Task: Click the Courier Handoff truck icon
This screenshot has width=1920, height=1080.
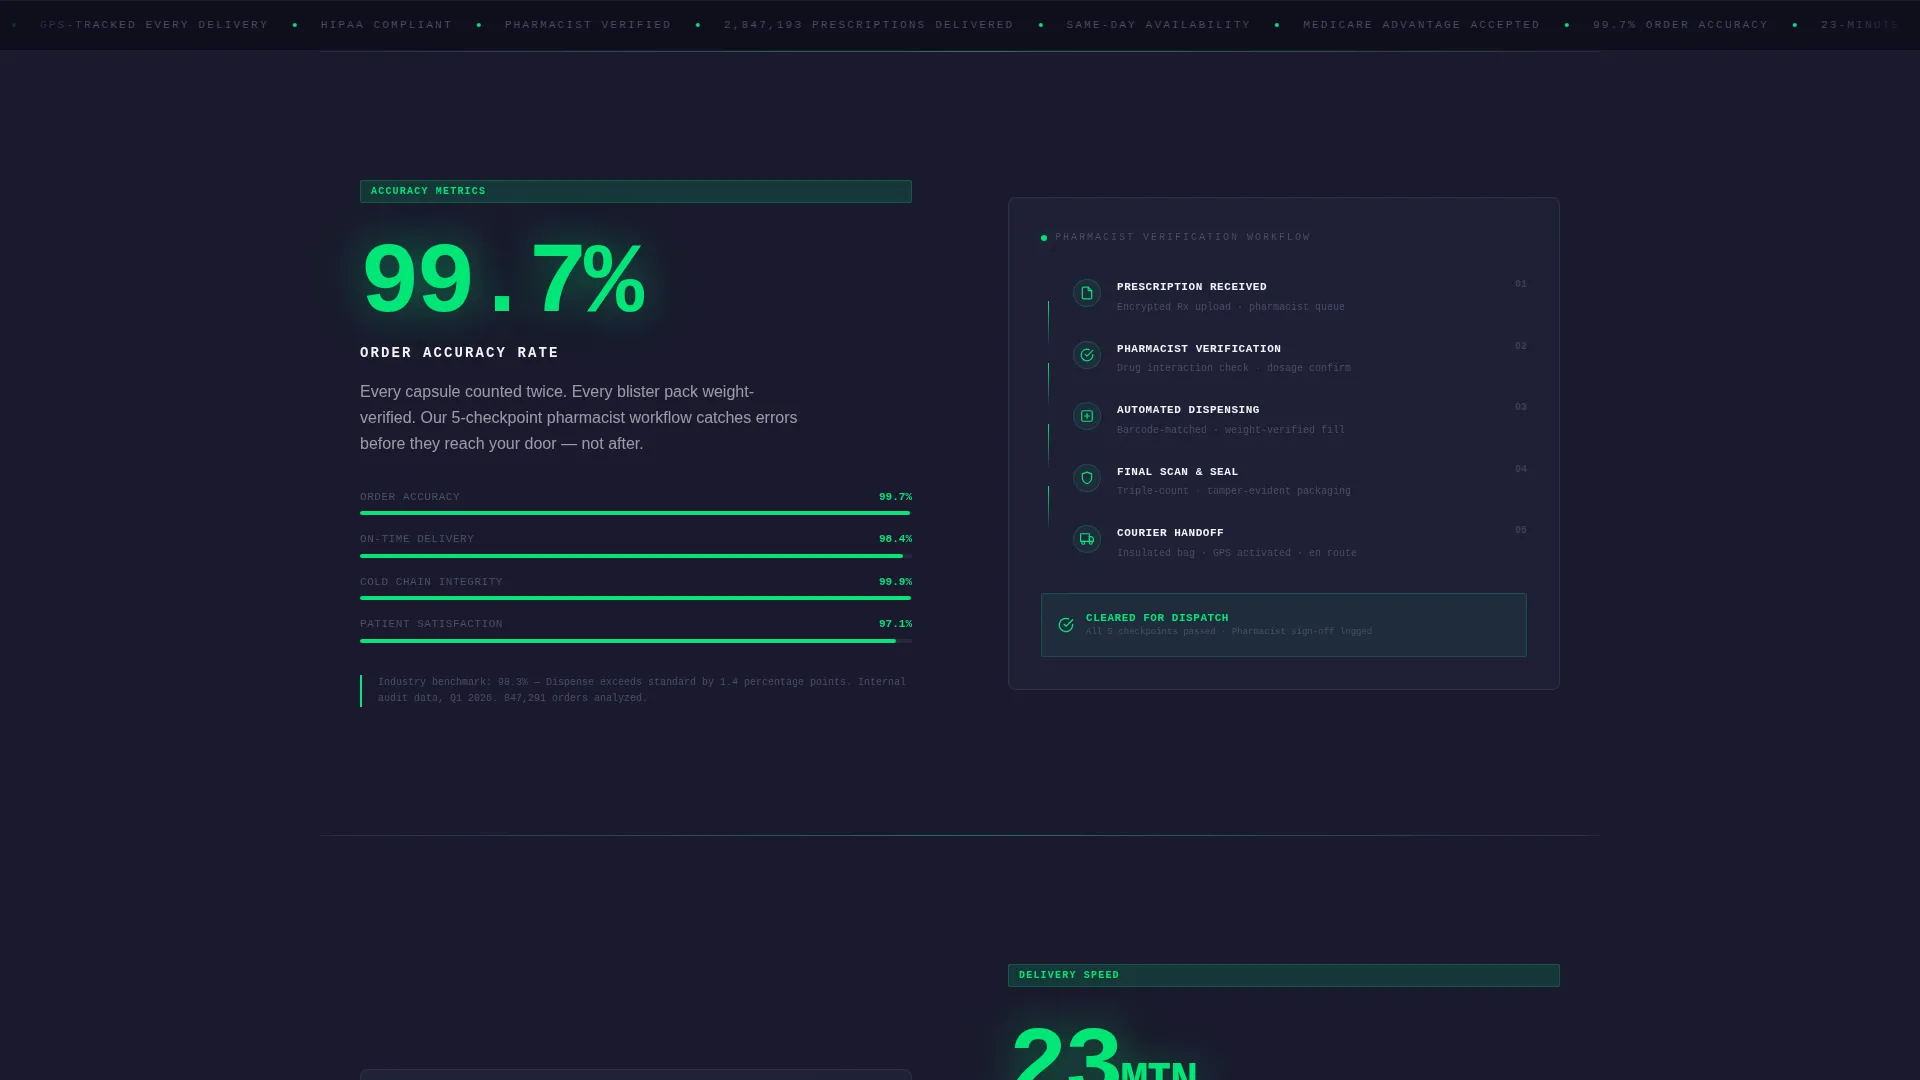Action: [x=1087, y=539]
